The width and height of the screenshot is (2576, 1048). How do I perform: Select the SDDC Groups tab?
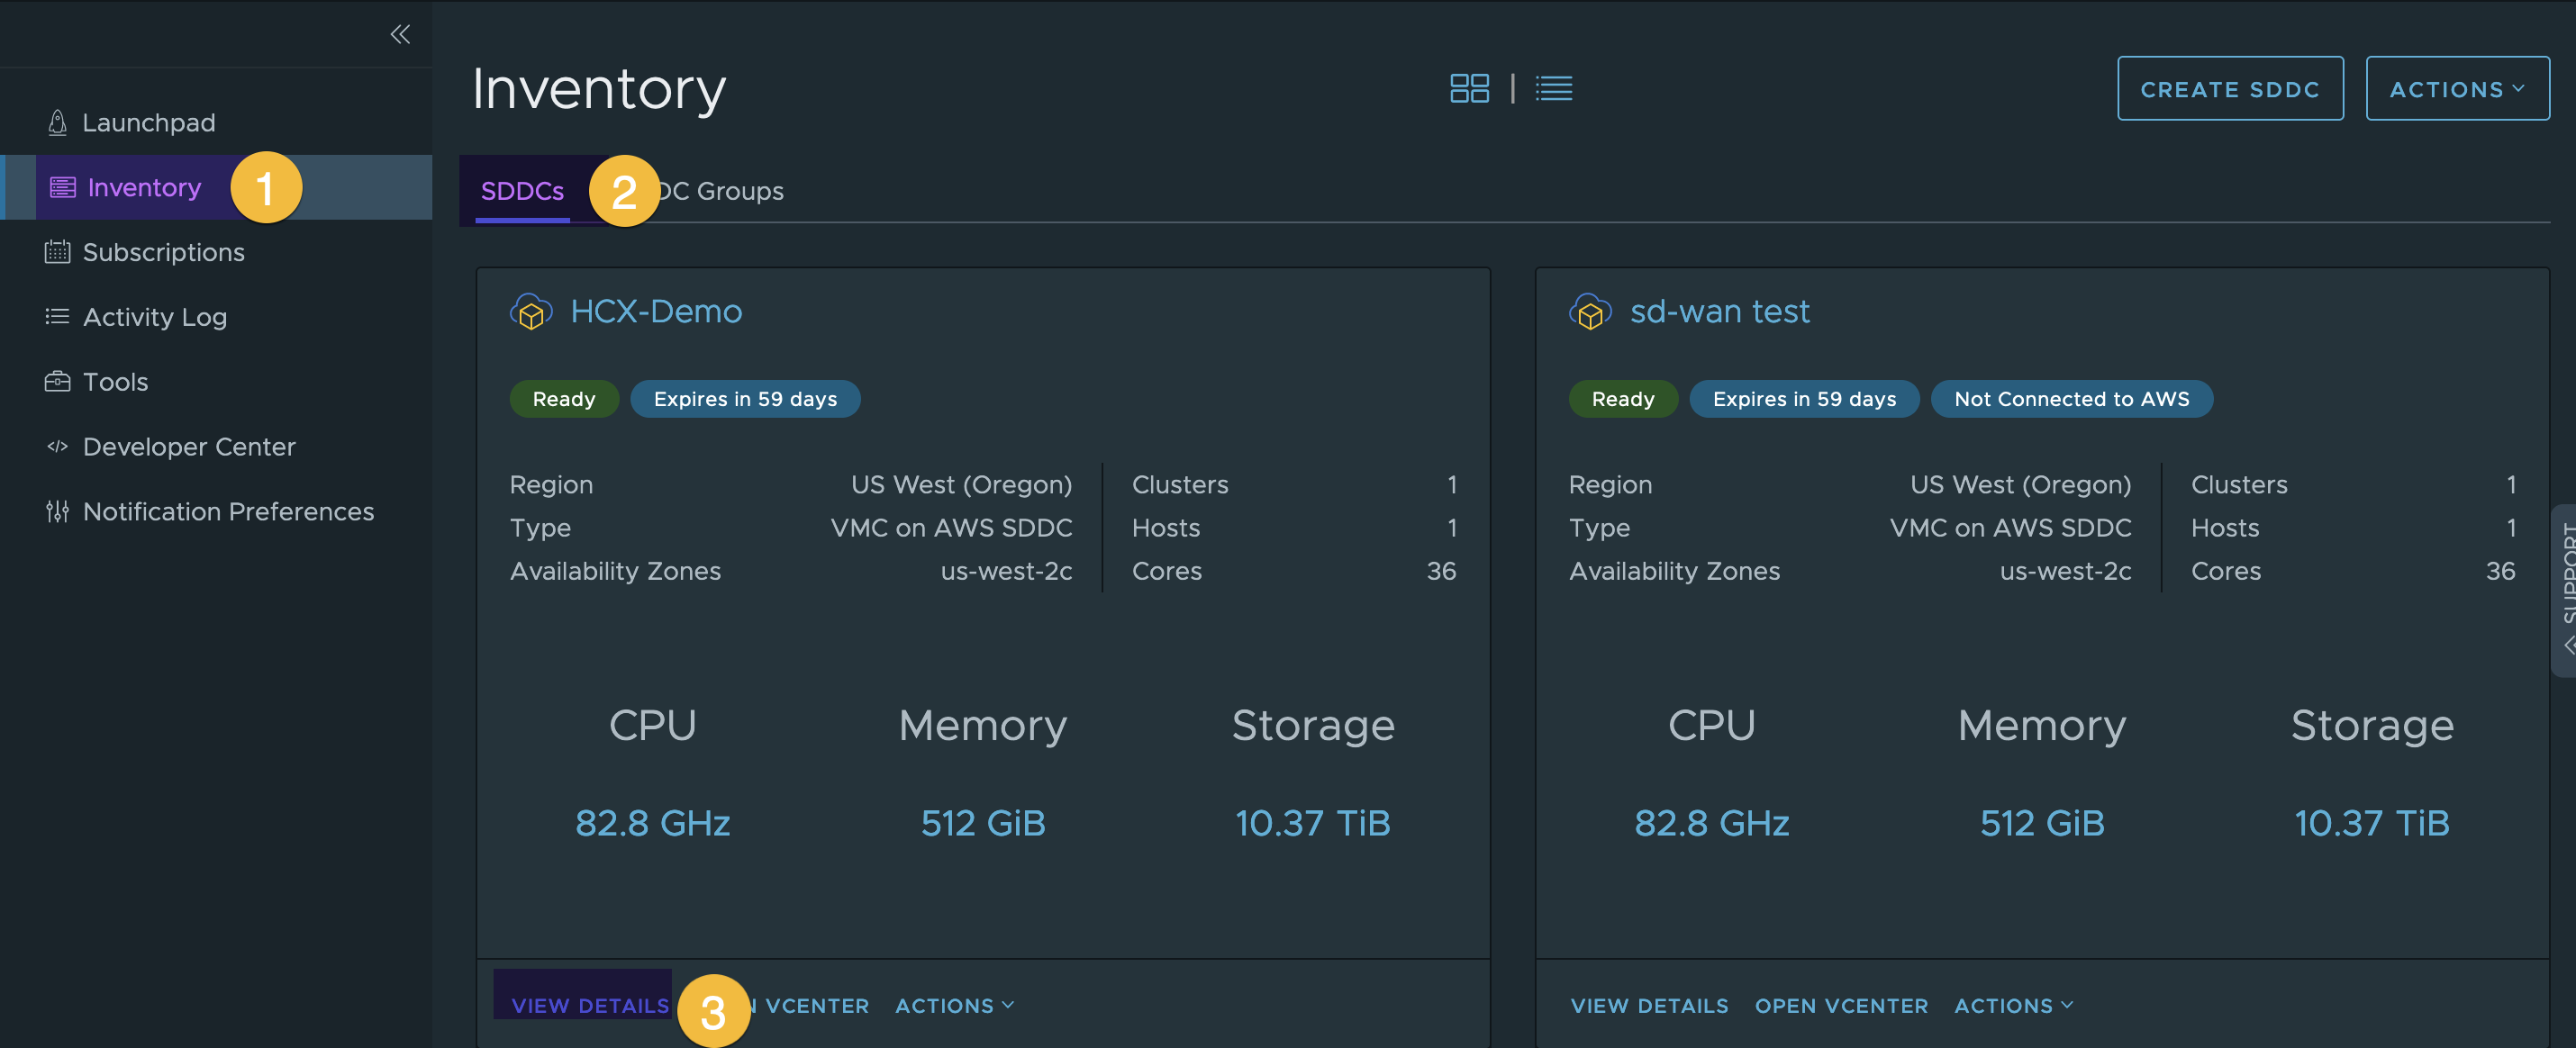(719, 191)
